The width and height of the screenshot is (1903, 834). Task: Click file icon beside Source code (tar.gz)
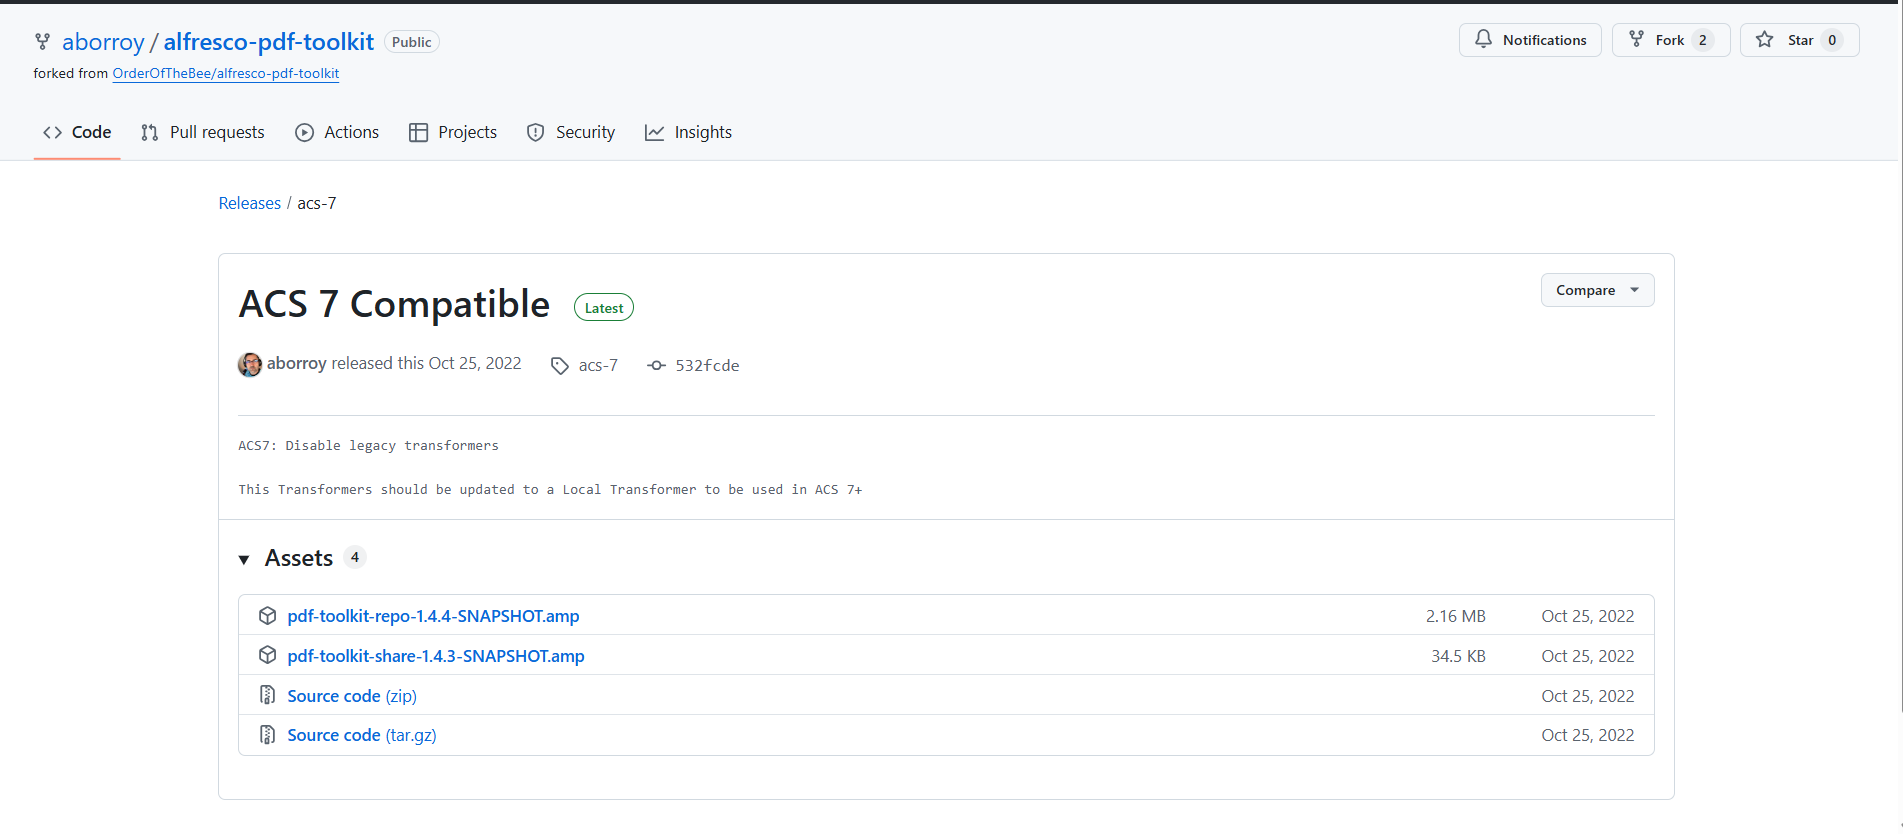267,735
